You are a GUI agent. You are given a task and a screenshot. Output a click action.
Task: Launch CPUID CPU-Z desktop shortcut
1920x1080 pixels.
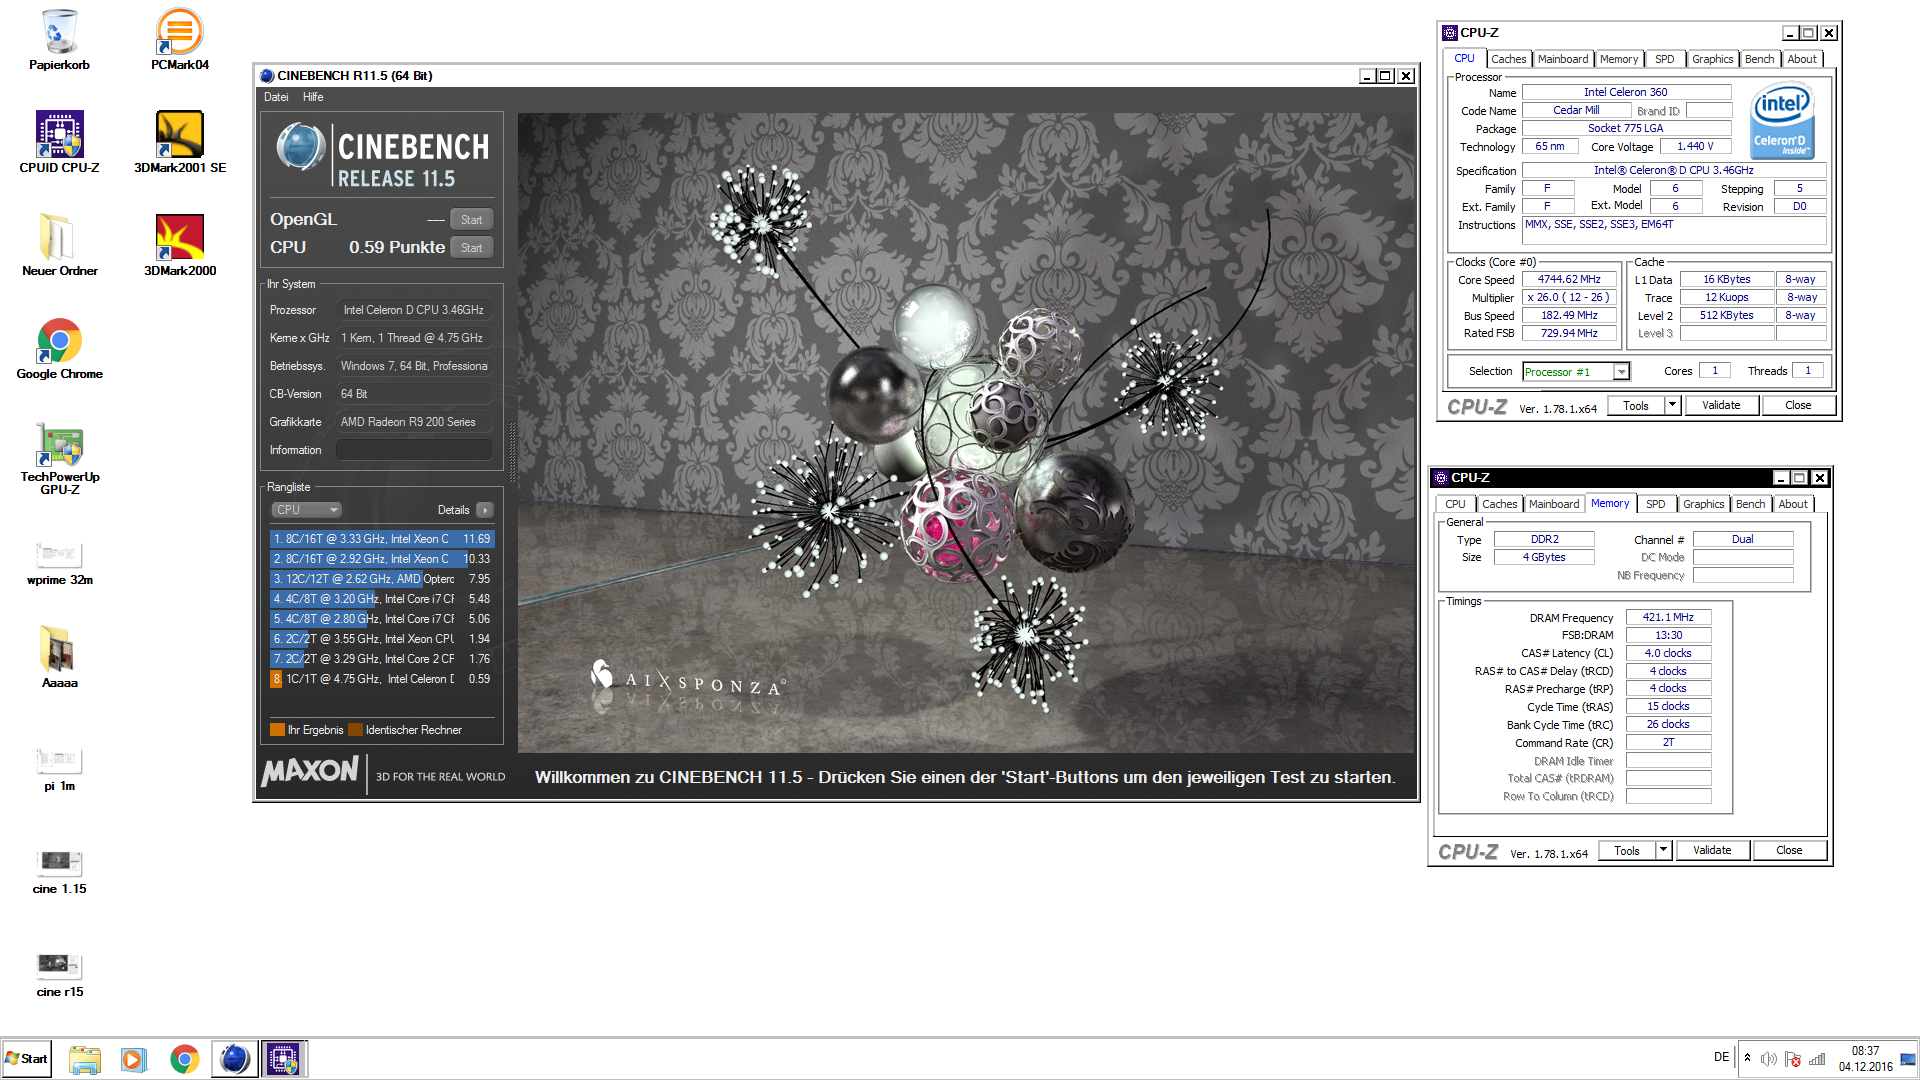point(60,142)
